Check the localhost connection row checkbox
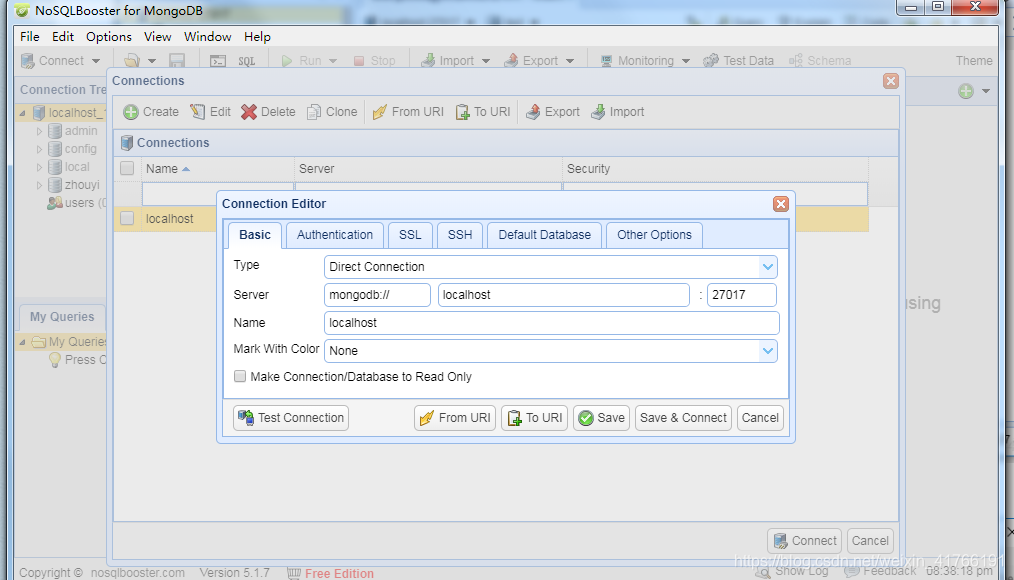The image size is (1014, 580). tap(127, 219)
